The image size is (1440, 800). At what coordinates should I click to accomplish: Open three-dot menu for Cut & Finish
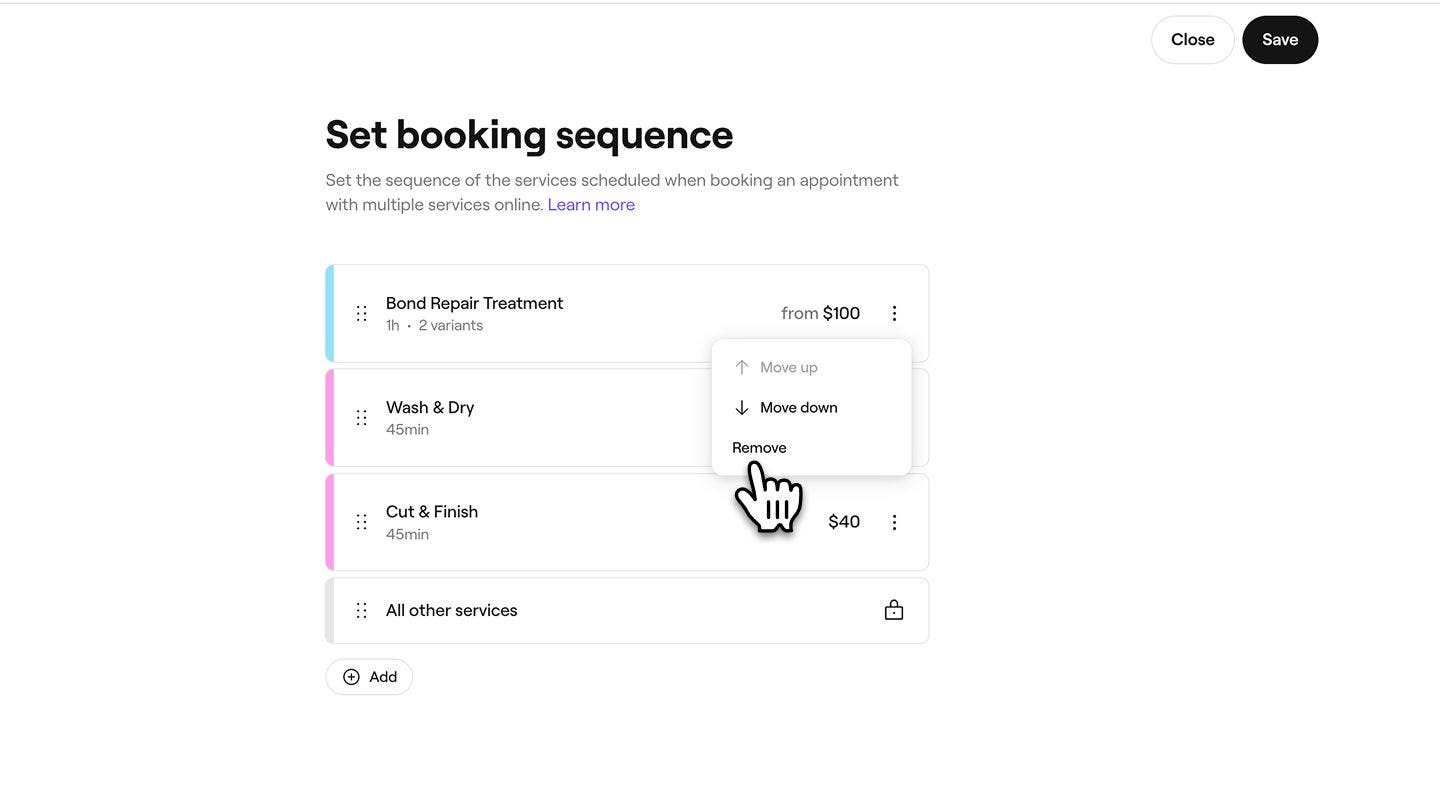(894, 522)
